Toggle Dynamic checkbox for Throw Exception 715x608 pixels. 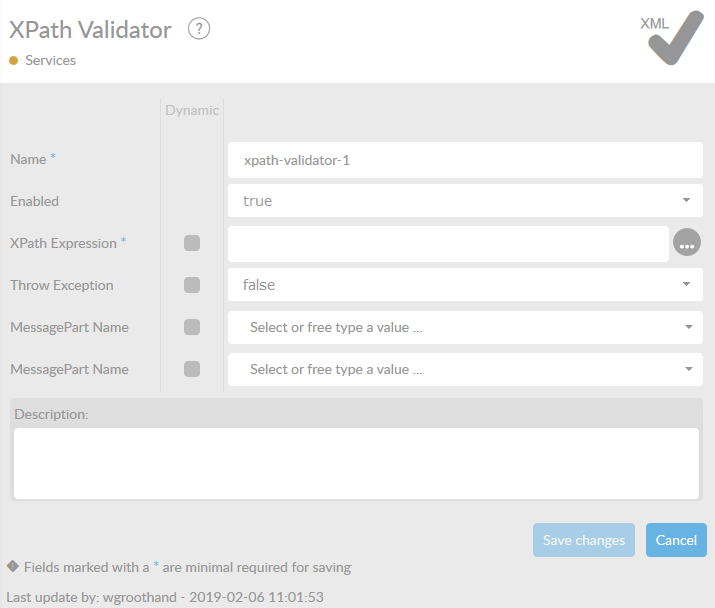[192, 285]
